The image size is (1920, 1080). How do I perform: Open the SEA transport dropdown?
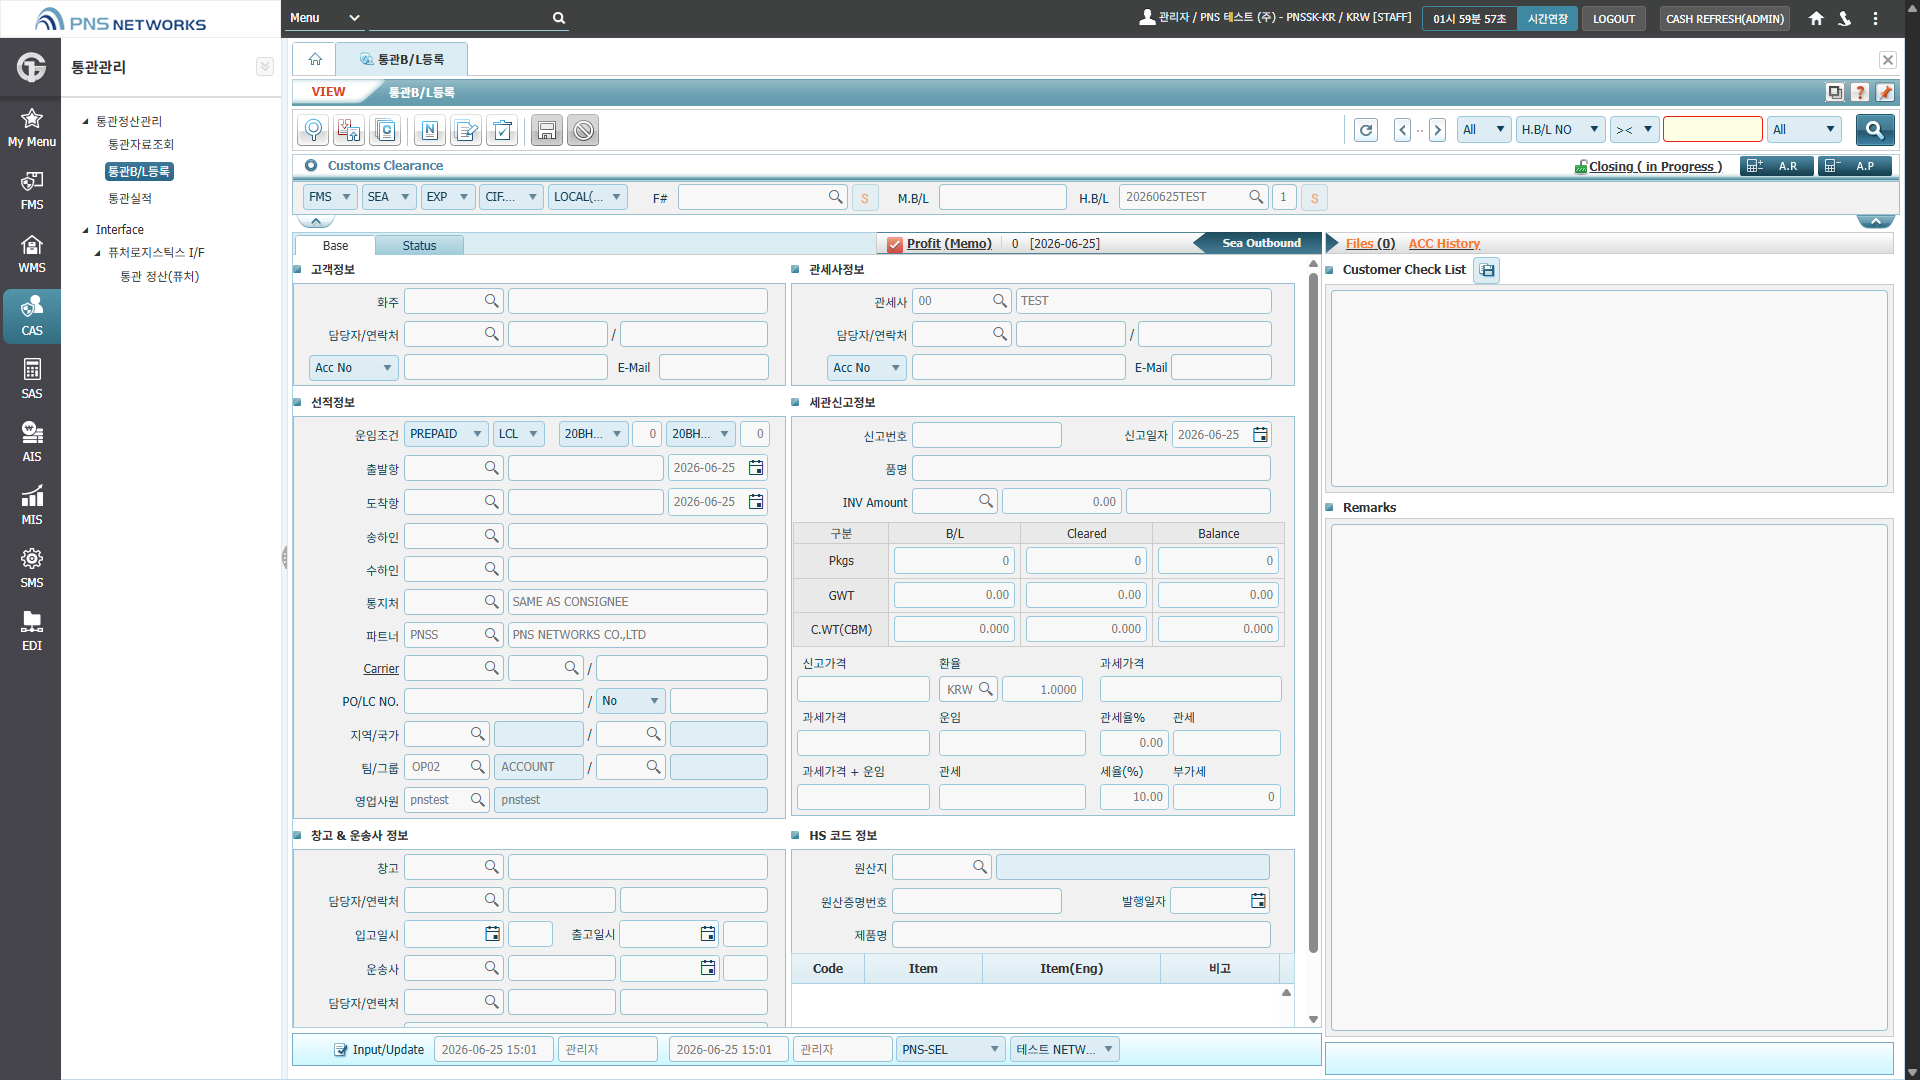389,197
